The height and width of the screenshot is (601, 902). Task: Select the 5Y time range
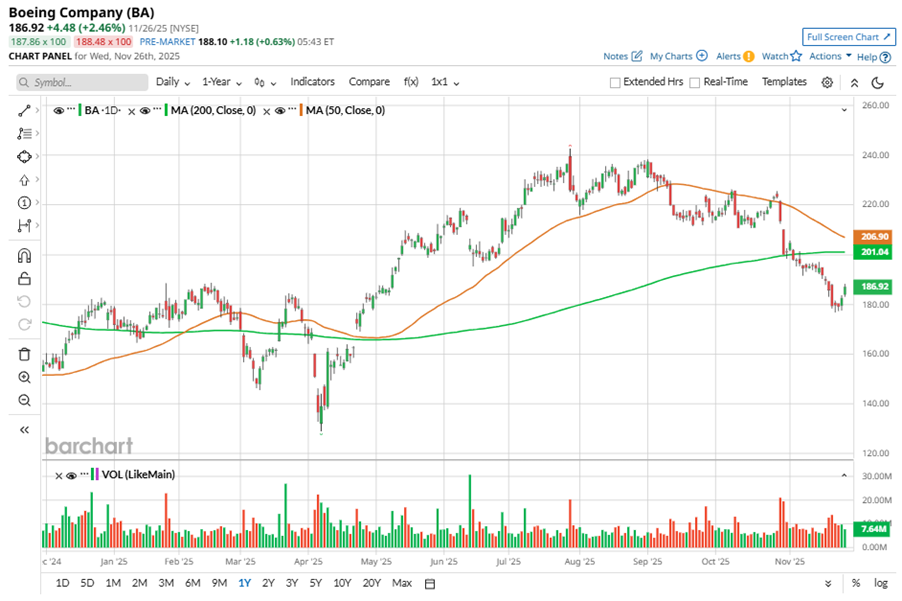(x=316, y=583)
